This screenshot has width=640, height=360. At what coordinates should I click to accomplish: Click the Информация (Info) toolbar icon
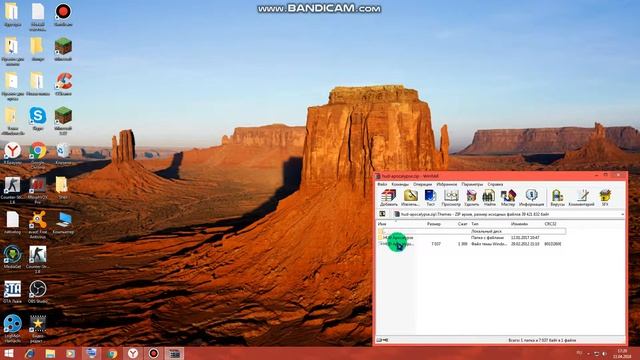531,198
